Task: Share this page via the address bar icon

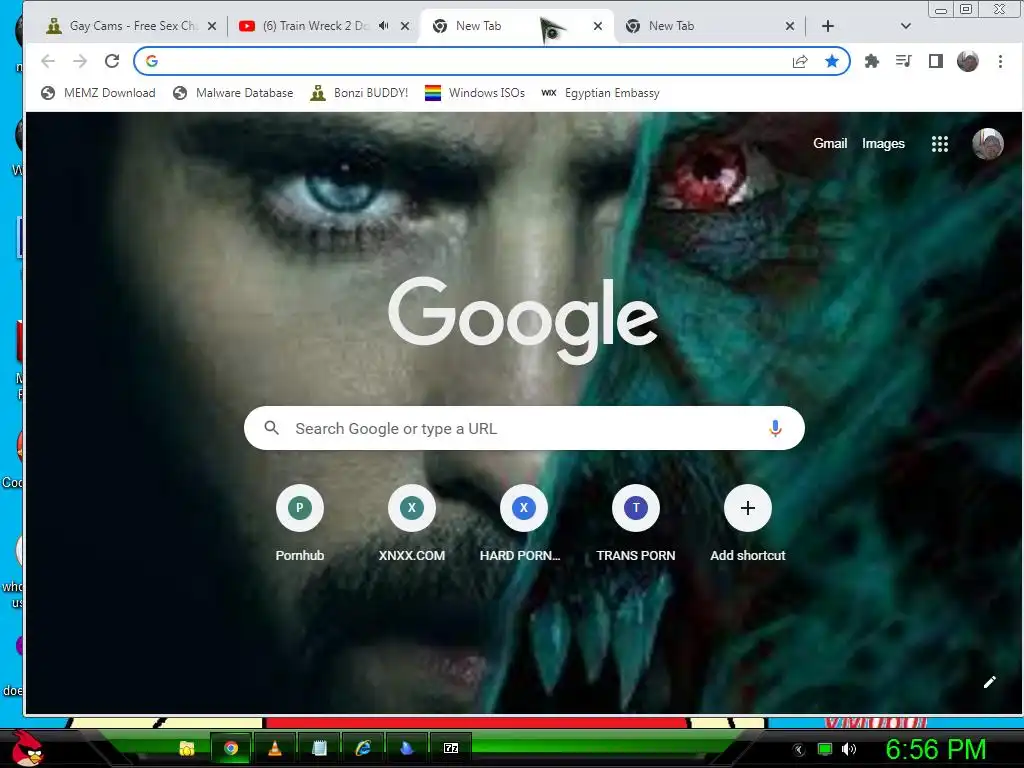Action: [x=800, y=61]
